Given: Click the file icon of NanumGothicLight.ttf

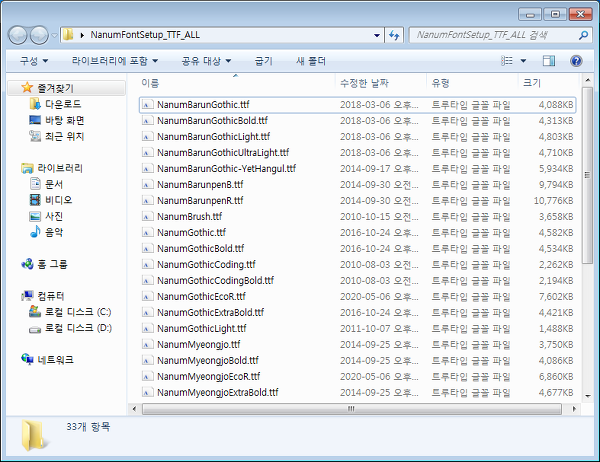Looking at the screenshot, I should pos(148,328).
